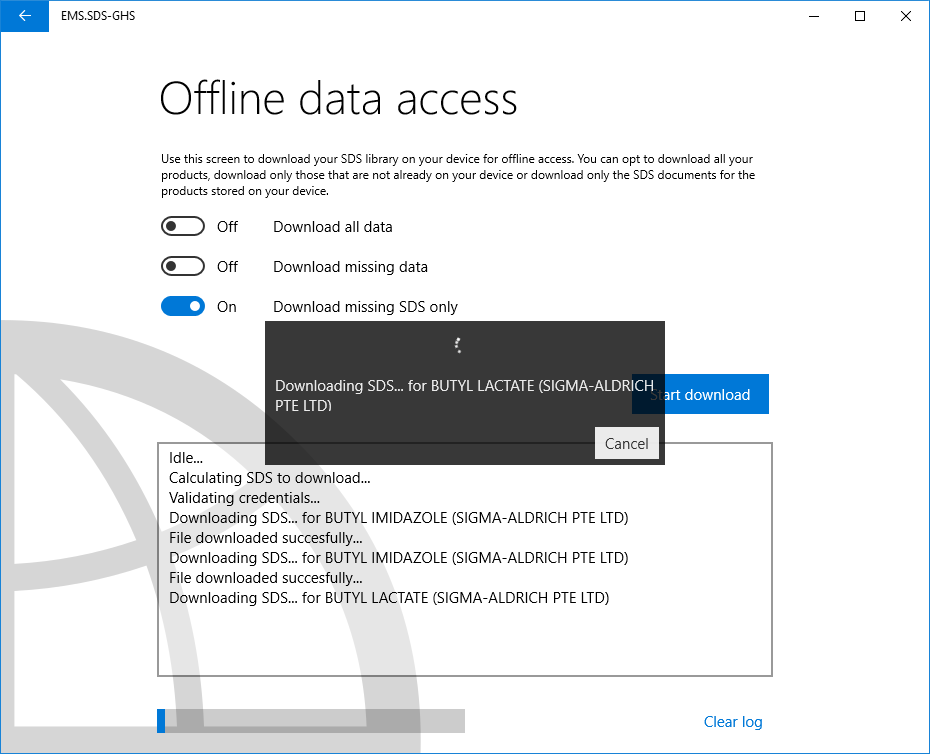The image size is (930, 754).
Task: Maximize the EMS.SDS-GHS window
Action: (860, 16)
